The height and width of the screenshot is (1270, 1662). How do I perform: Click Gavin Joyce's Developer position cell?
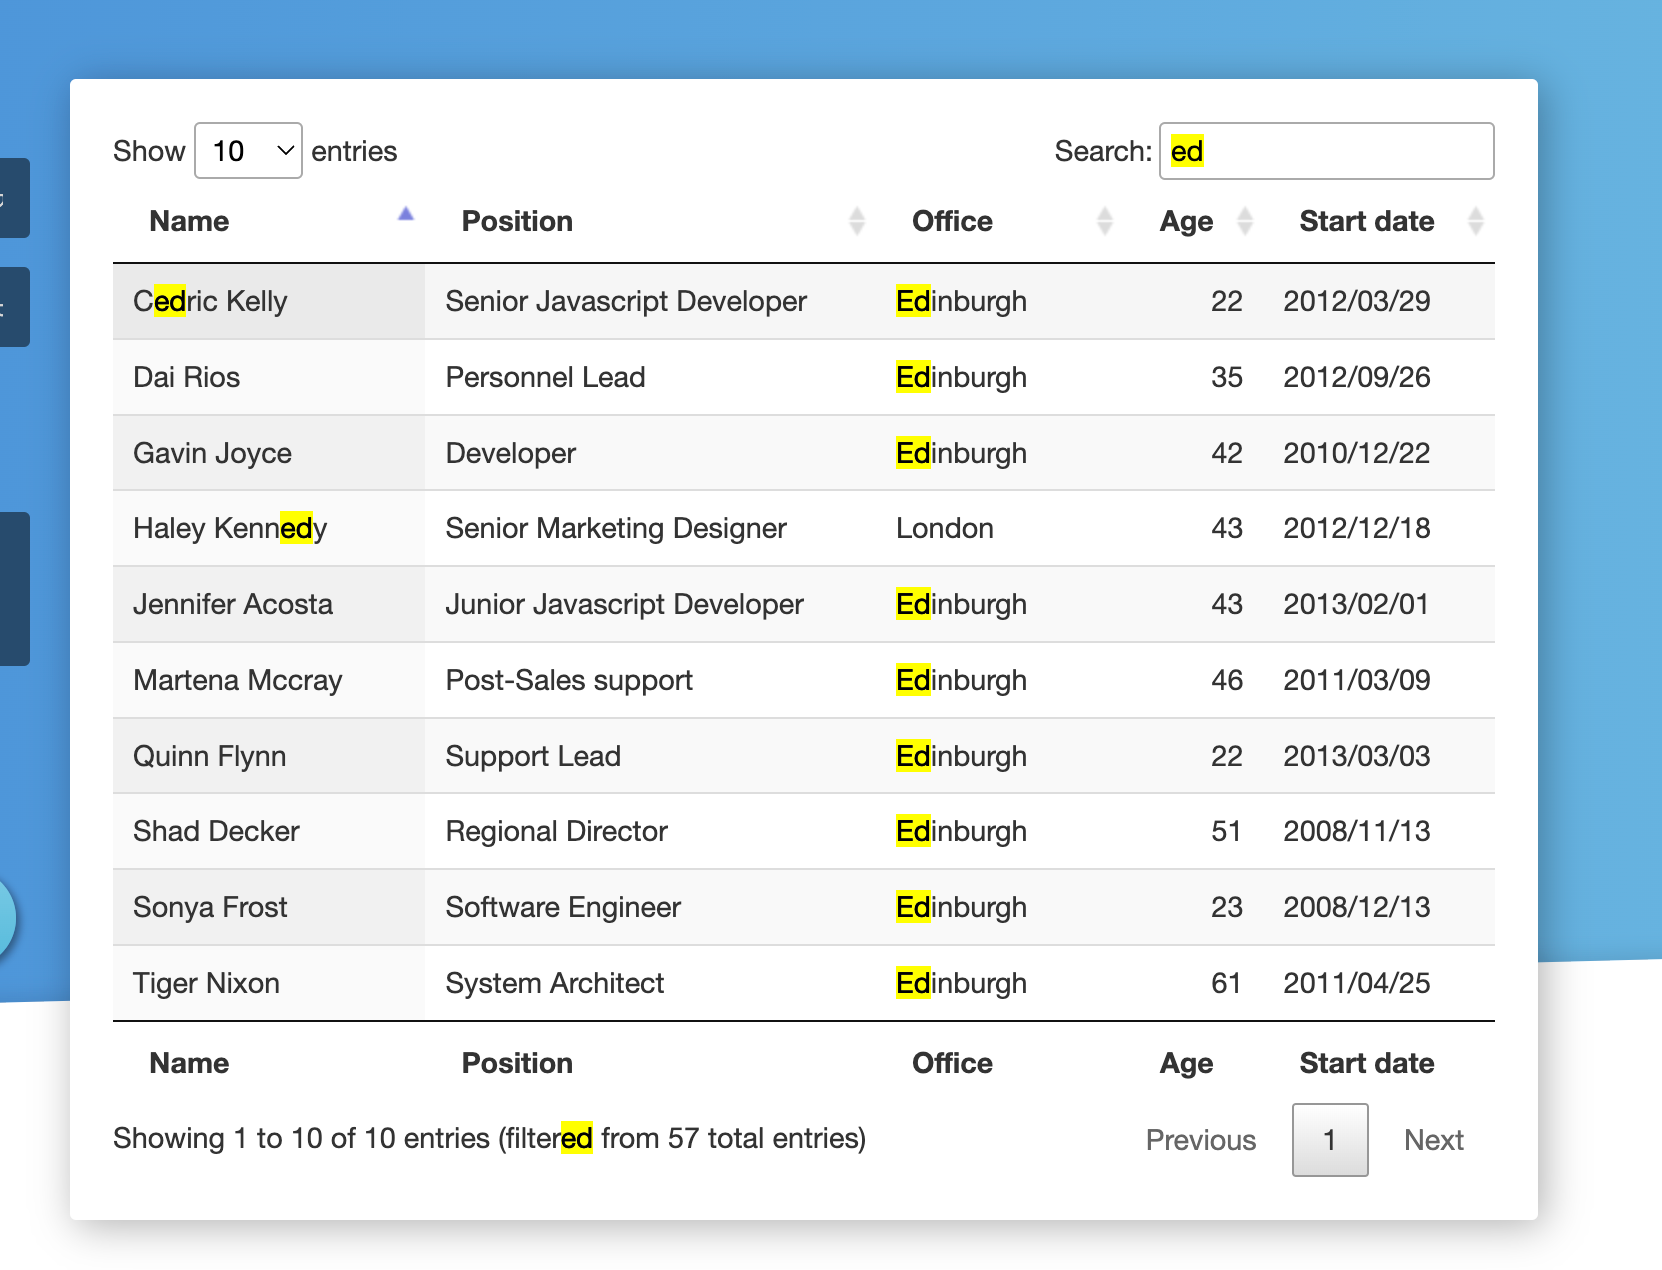pos(650,453)
